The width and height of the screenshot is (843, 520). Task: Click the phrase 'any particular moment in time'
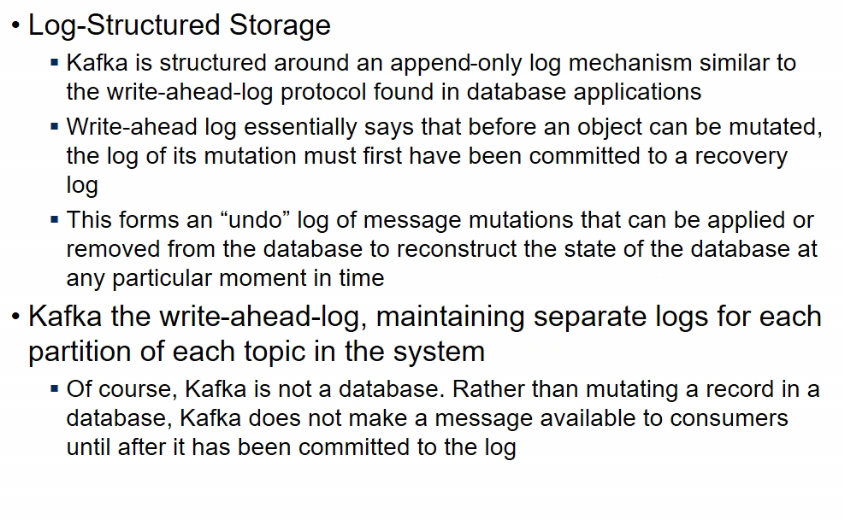pyautogui.click(x=225, y=279)
